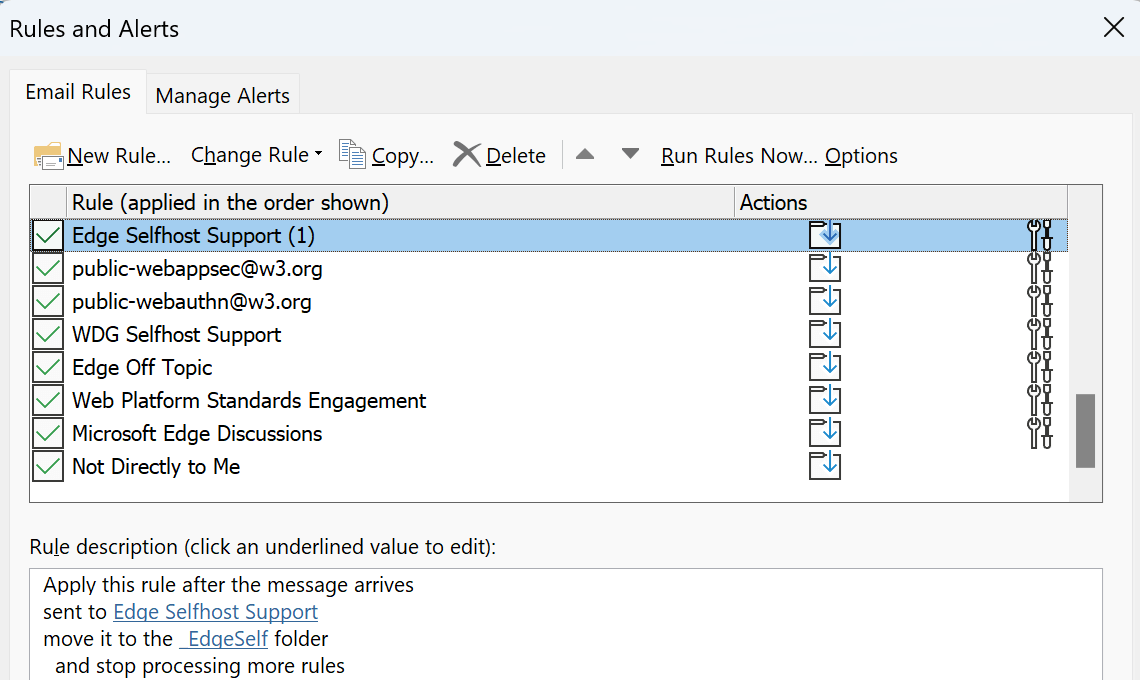Screen dimensions: 1140x680
Task: Click move-to-folder icon for public-webauthn@w3.org
Action: point(825,300)
